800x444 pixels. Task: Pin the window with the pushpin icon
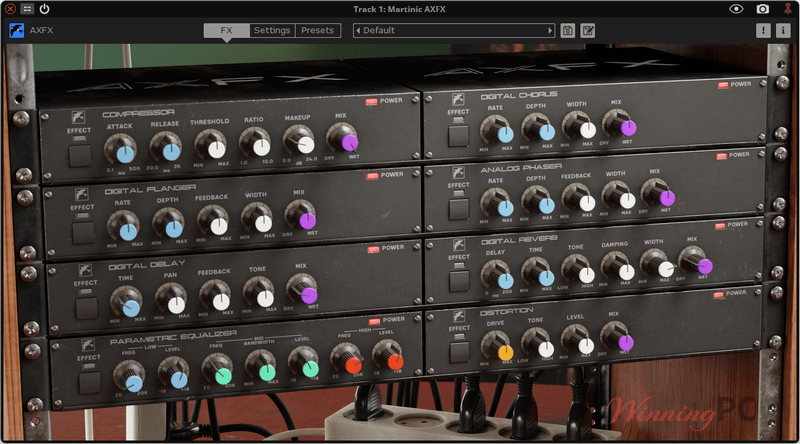click(788, 9)
